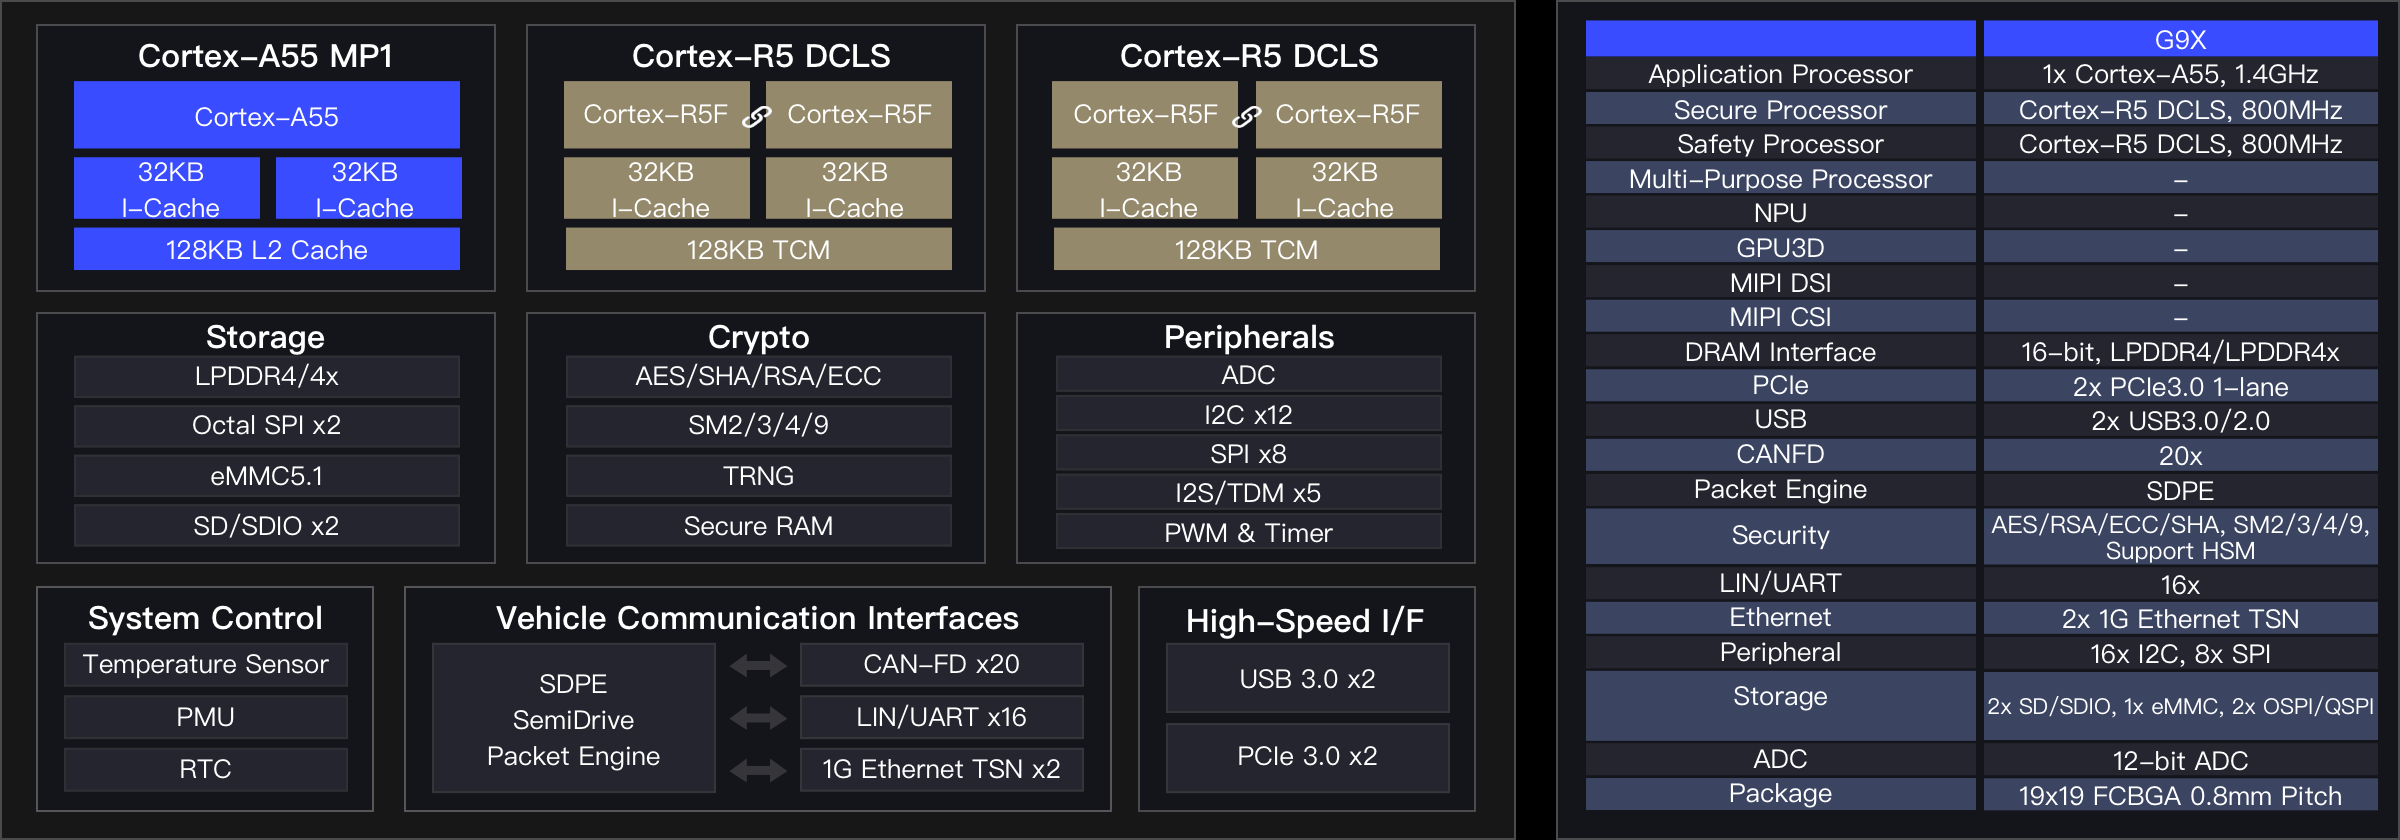Click the Application Processor row label
The height and width of the screenshot is (840, 2400).
pyautogui.click(x=1780, y=74)
